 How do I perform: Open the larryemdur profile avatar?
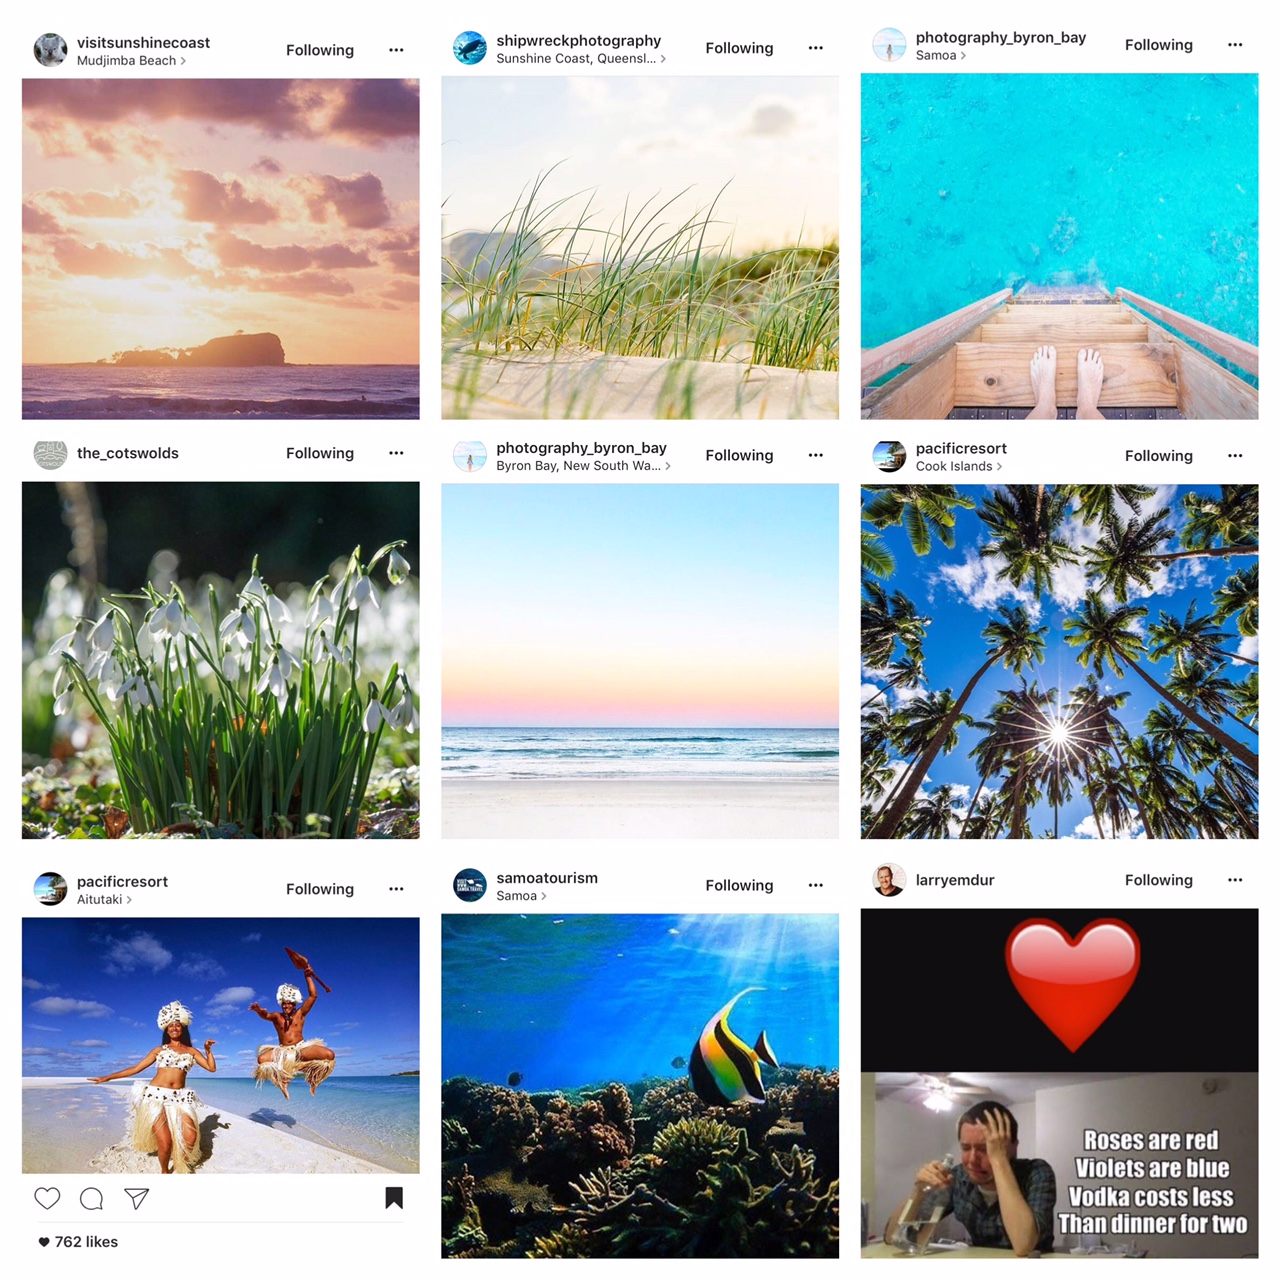889,880
